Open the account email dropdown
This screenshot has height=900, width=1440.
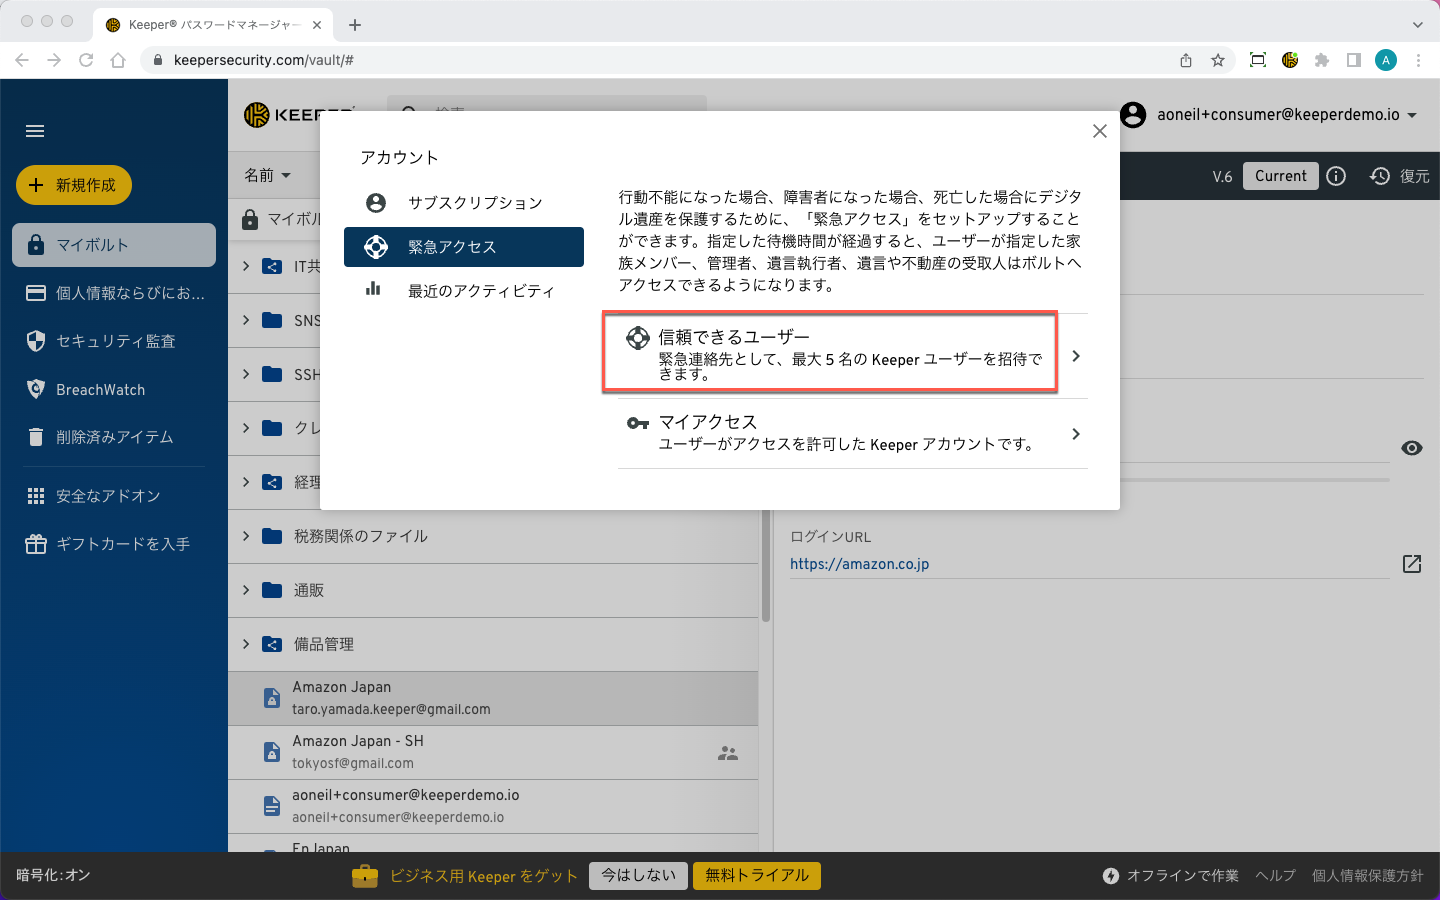pos(1412,115)
